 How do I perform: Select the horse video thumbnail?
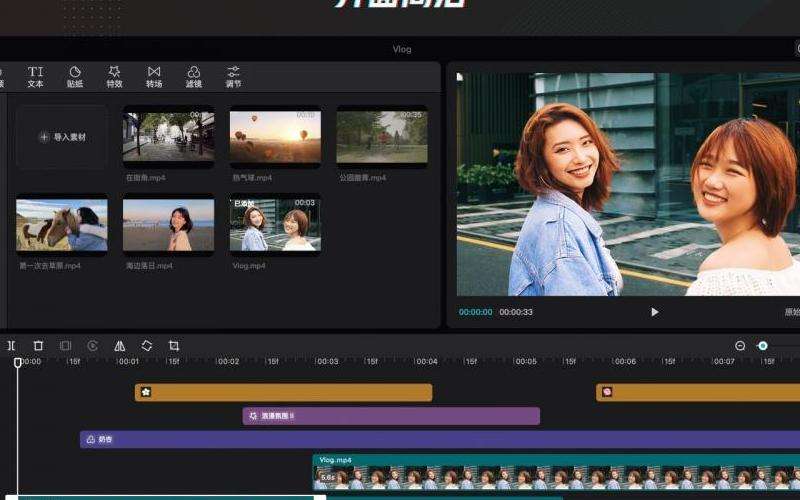coord(62,225)
